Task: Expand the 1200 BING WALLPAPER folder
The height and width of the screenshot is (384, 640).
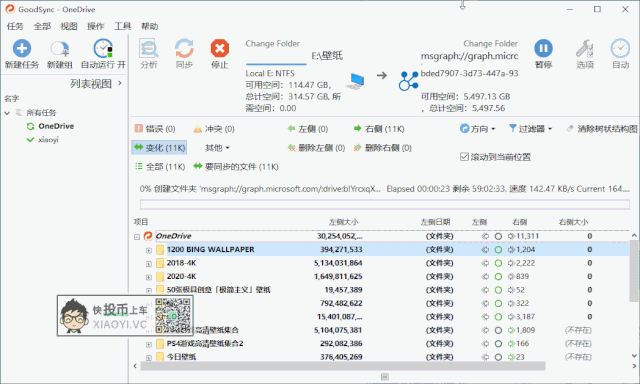Action: [149, 250]
